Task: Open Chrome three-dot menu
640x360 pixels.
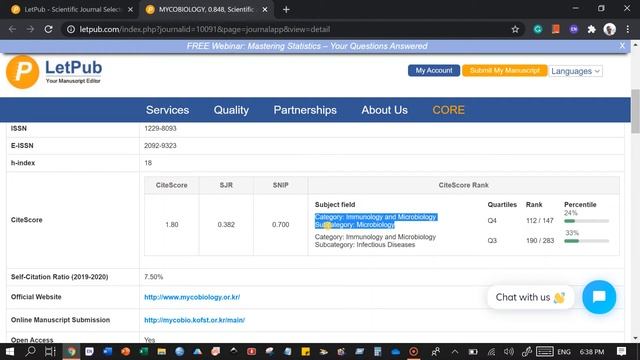Action: [628, 29]
